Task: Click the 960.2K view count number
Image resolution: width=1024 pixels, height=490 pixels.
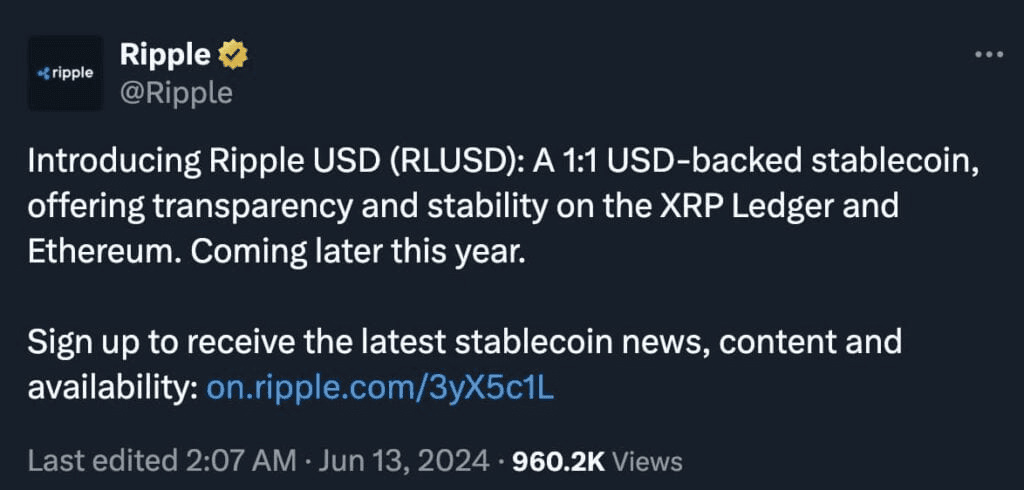Action: (x=555, y=461)
